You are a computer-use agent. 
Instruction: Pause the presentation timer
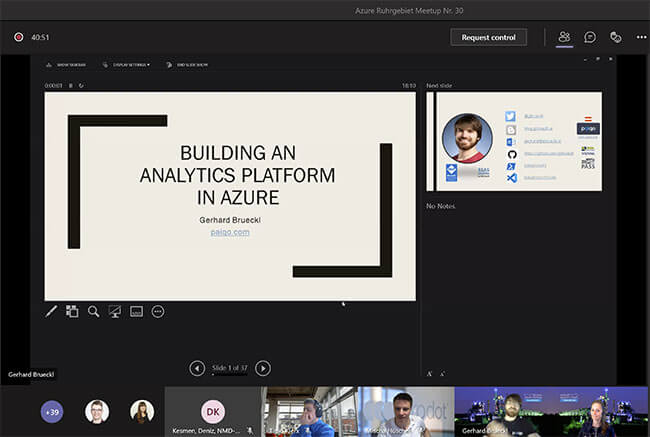pos(71,85)
